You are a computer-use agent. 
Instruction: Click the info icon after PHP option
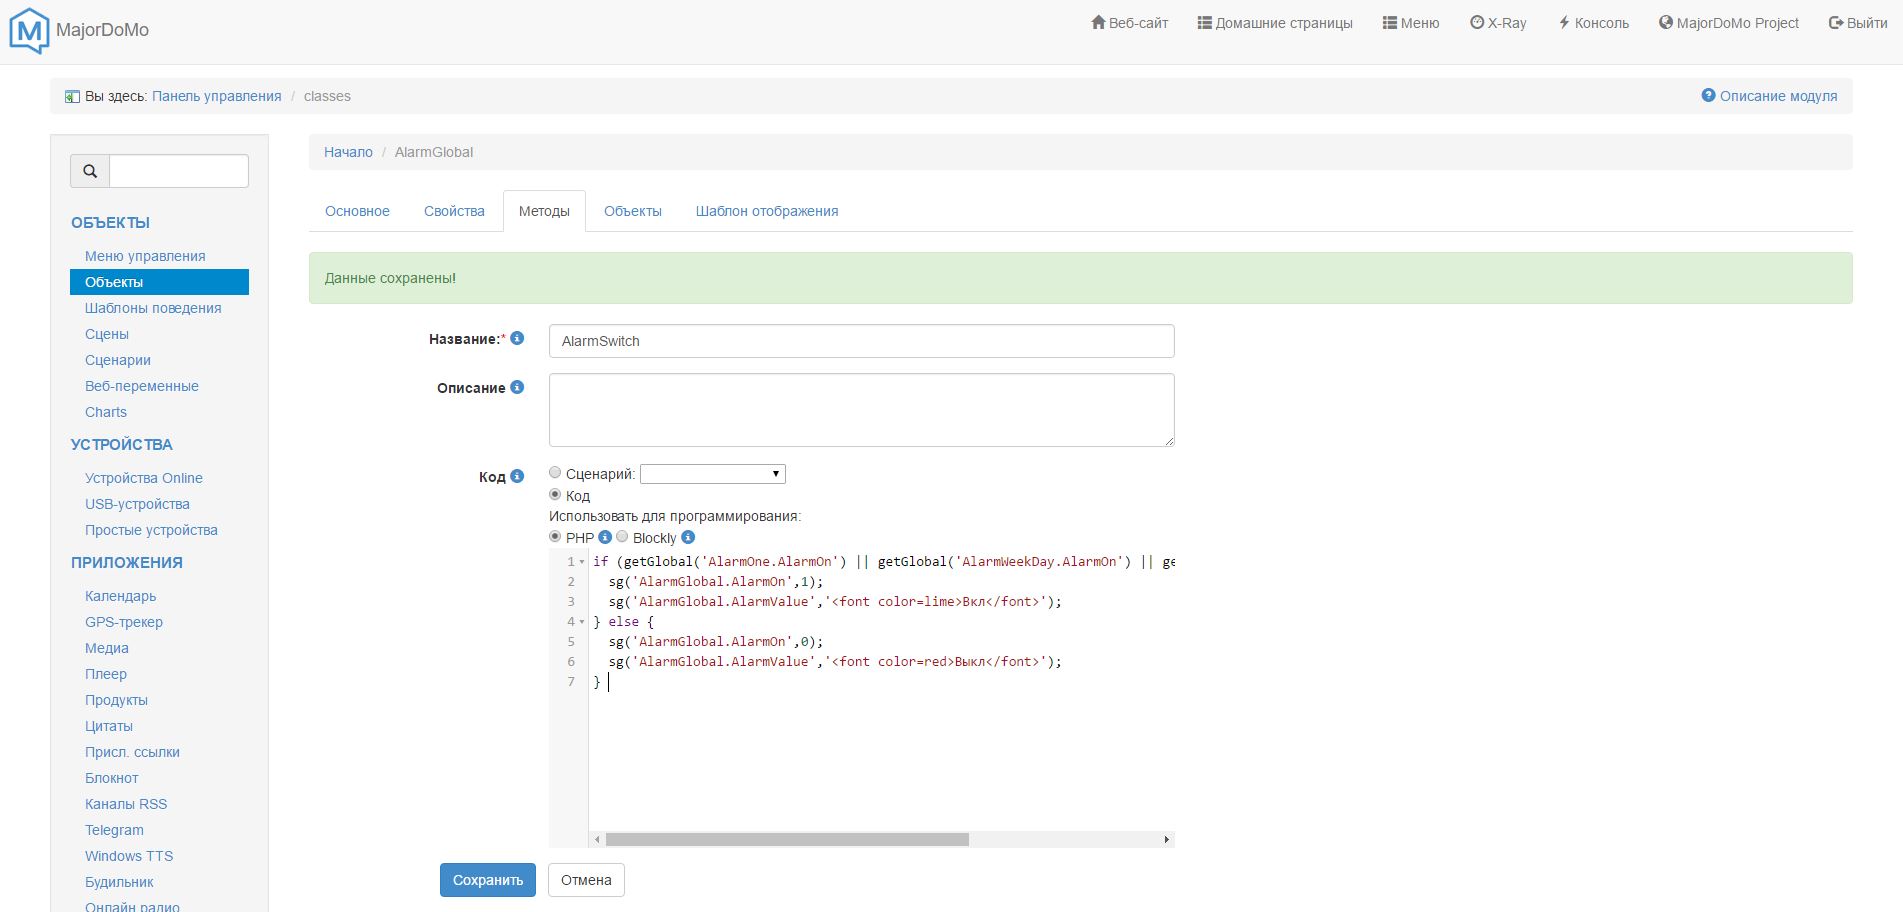605,538
